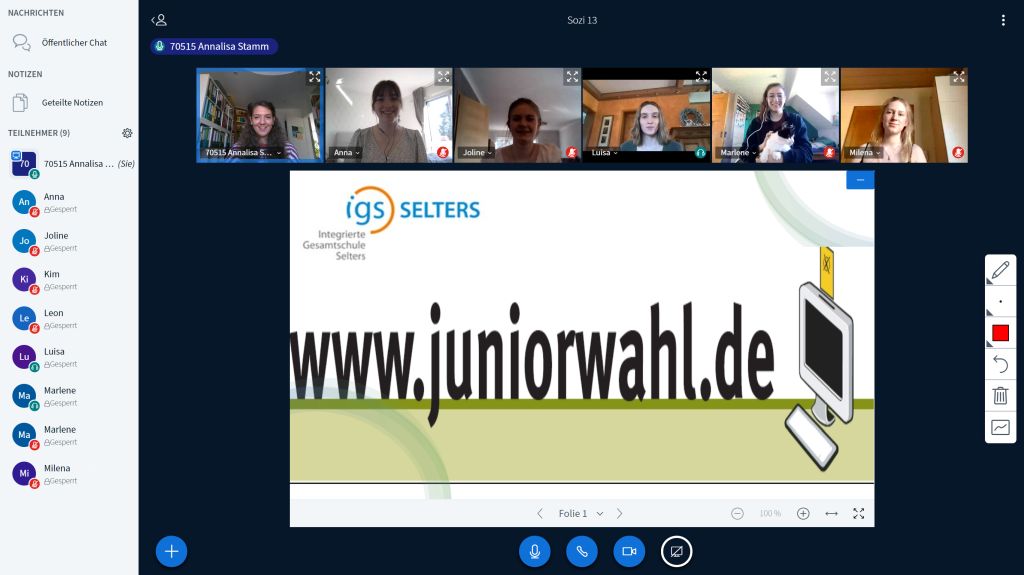Fullscreen Milena's webcam video
The height and width of the screenshot is (575, 1024).
(x=959, y=77)
